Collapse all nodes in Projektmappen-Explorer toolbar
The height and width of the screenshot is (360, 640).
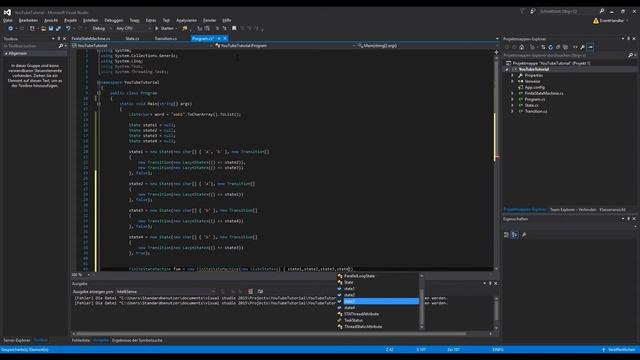point(558,47)
